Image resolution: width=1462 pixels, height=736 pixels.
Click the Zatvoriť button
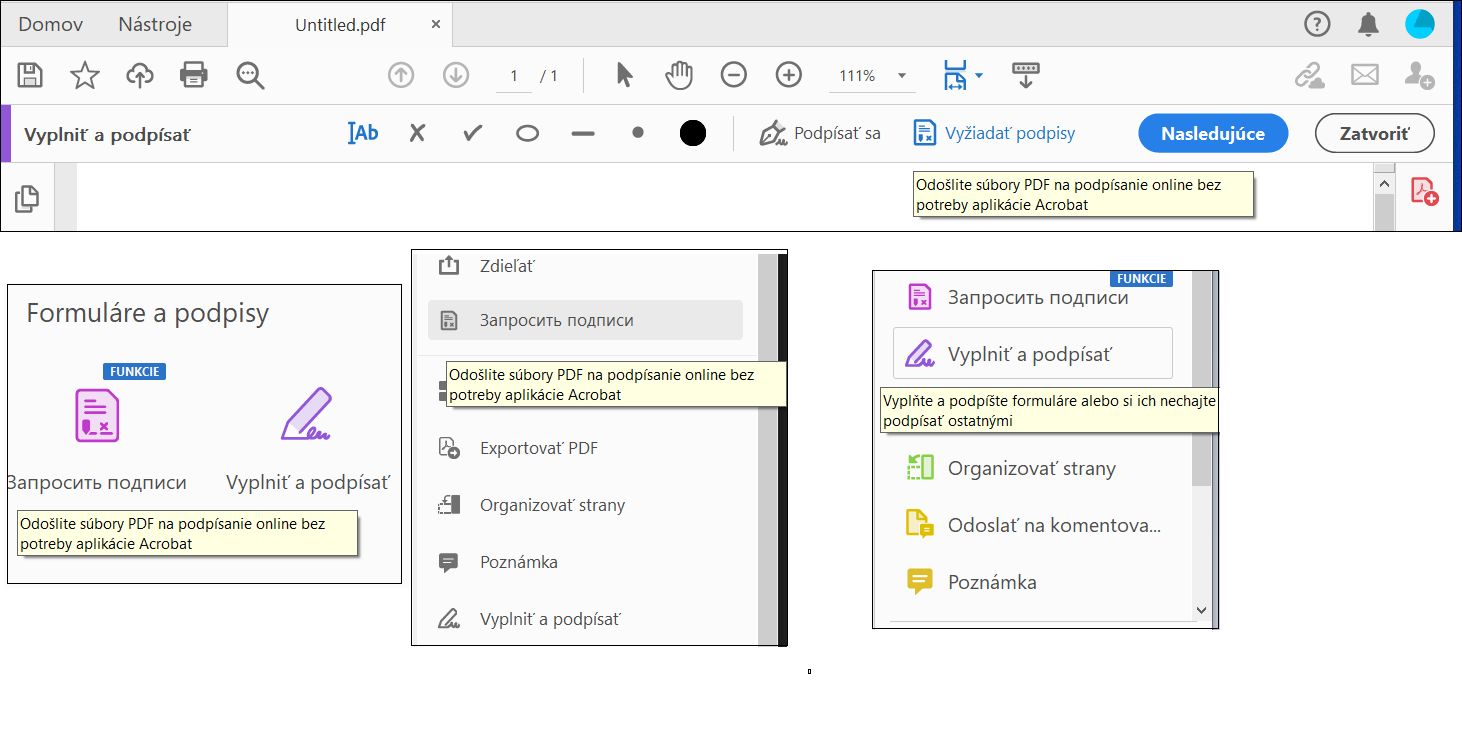pyautogui.click(x=1375, y=133)
